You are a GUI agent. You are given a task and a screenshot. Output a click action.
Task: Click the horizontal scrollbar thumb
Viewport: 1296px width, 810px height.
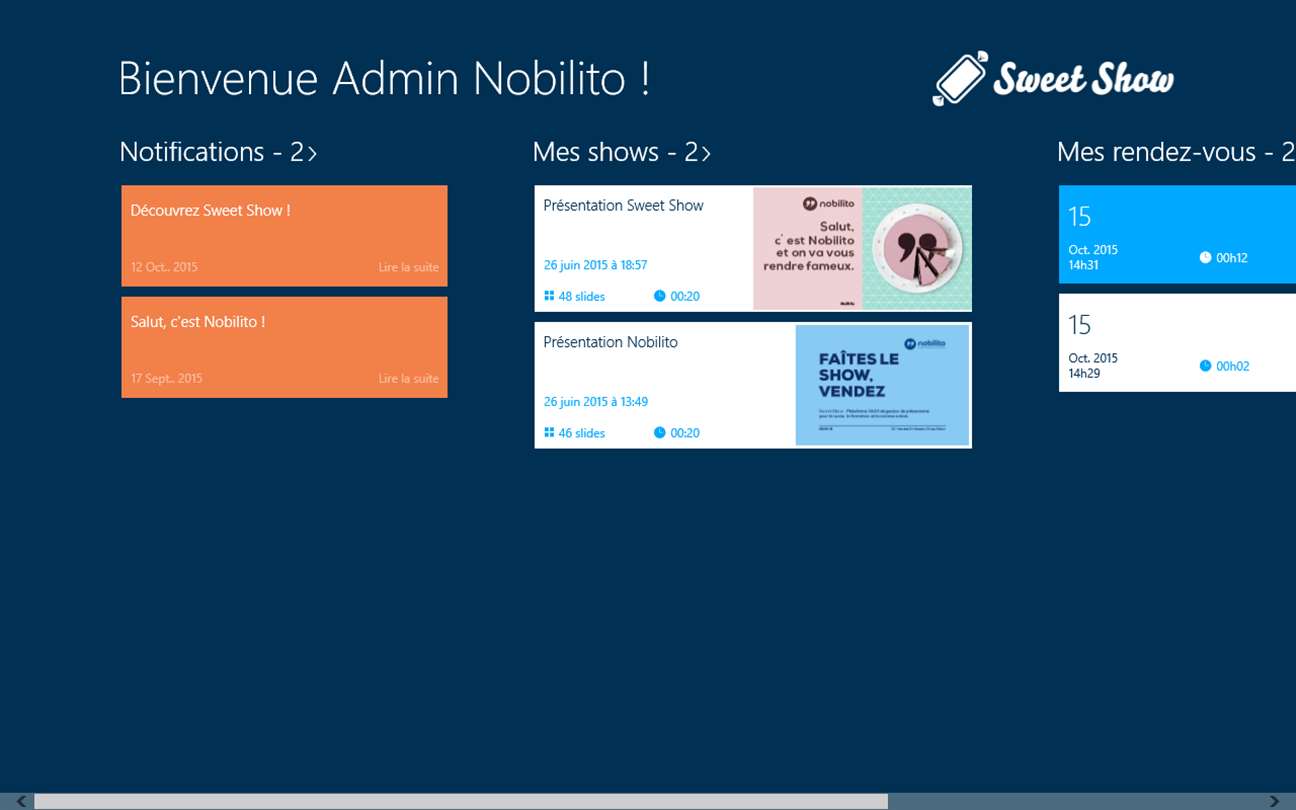[x=461, y=801]
